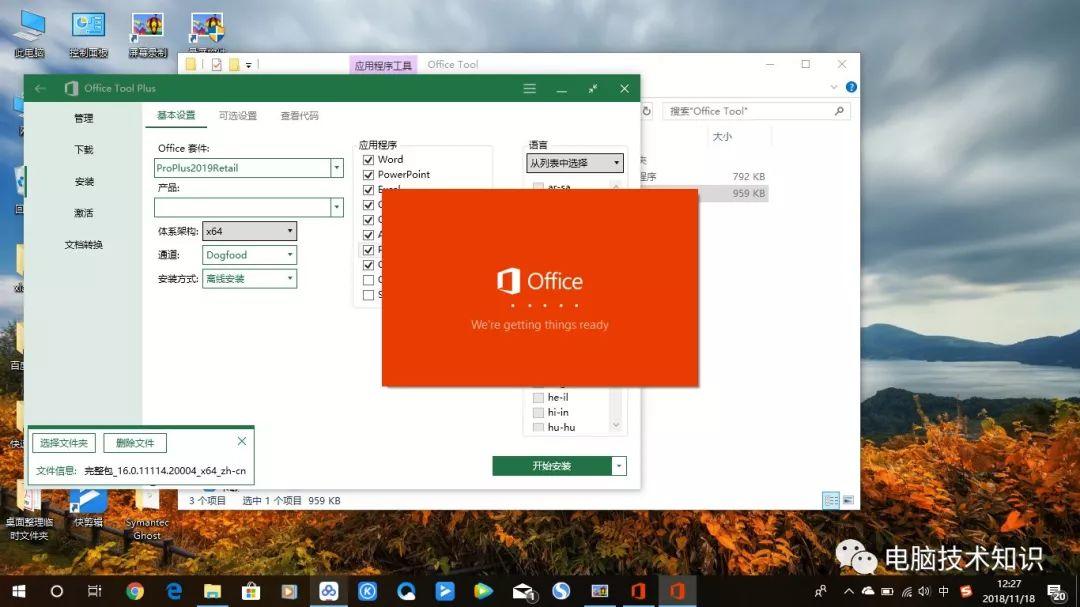Select the 控制面板 desktop icon
The height and width of the screenshot is (607, 1080).
click(x=88, y=33)
